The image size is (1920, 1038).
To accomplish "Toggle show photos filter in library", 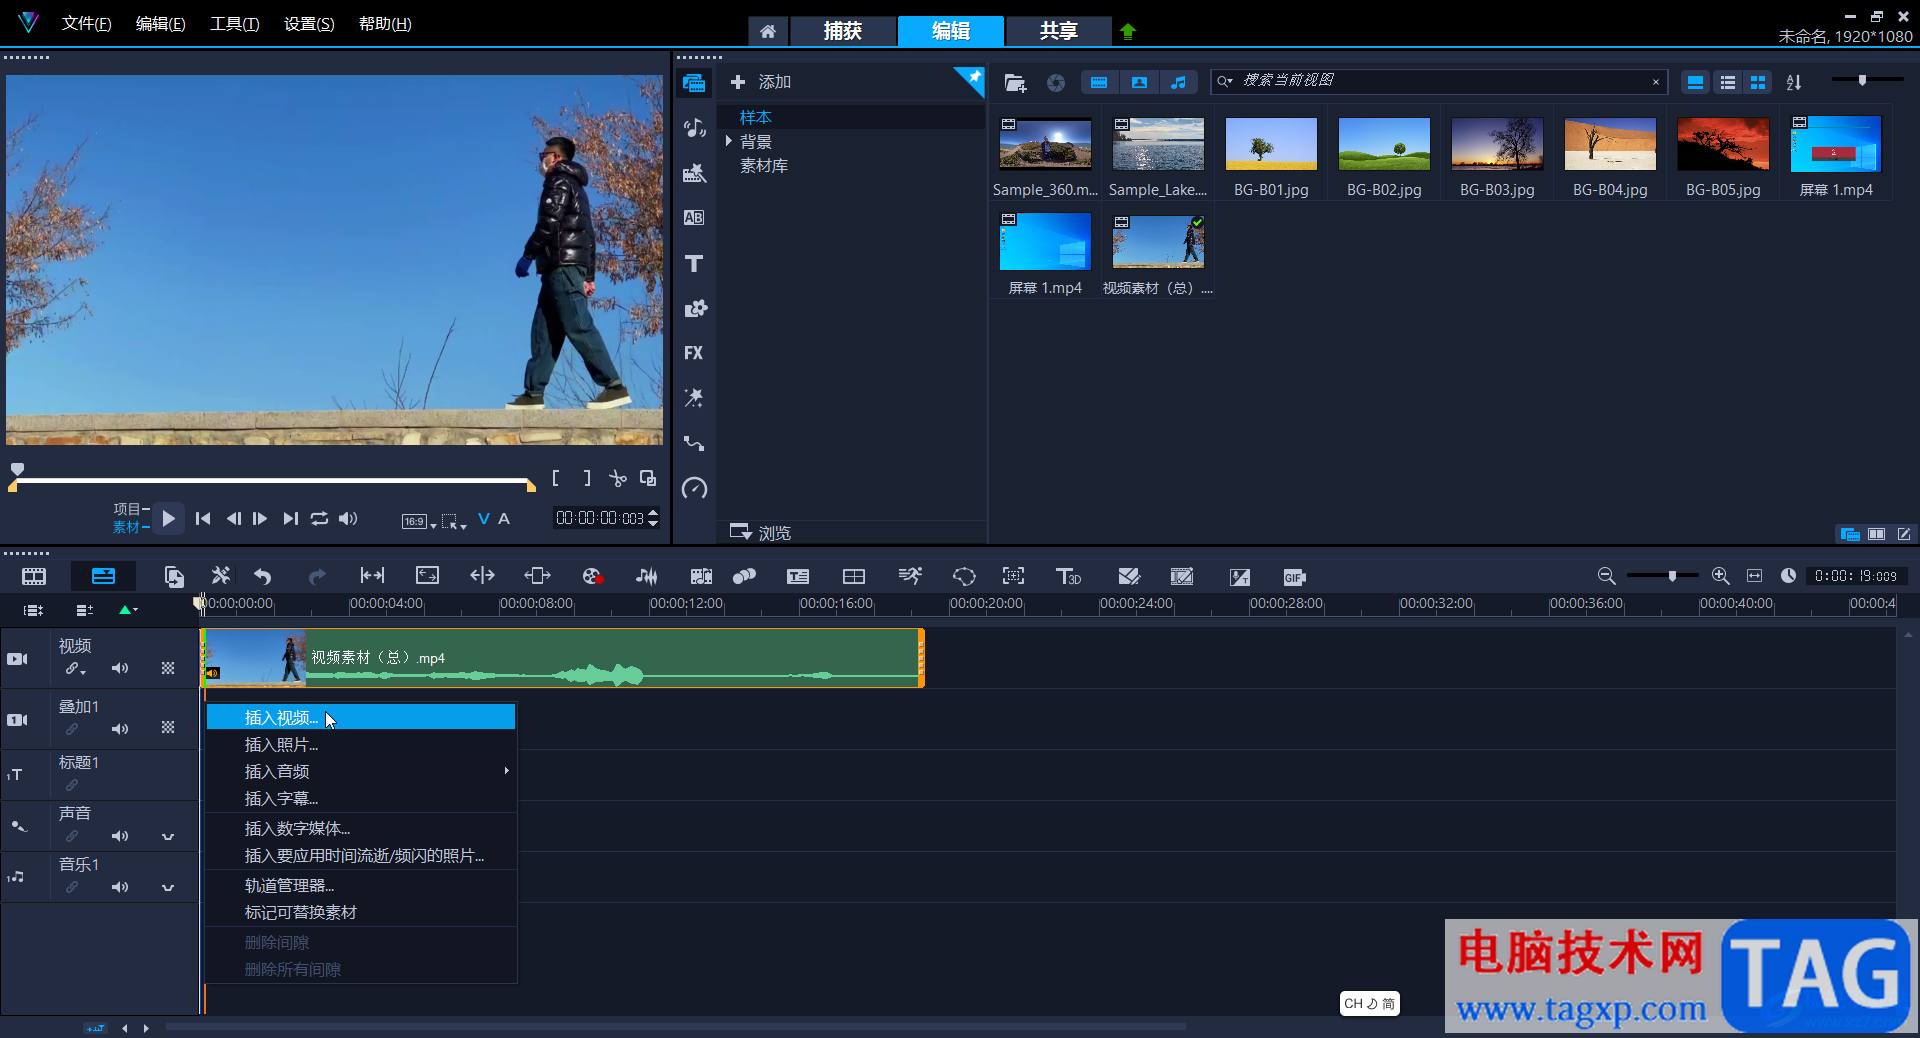I will [1139, 82].
